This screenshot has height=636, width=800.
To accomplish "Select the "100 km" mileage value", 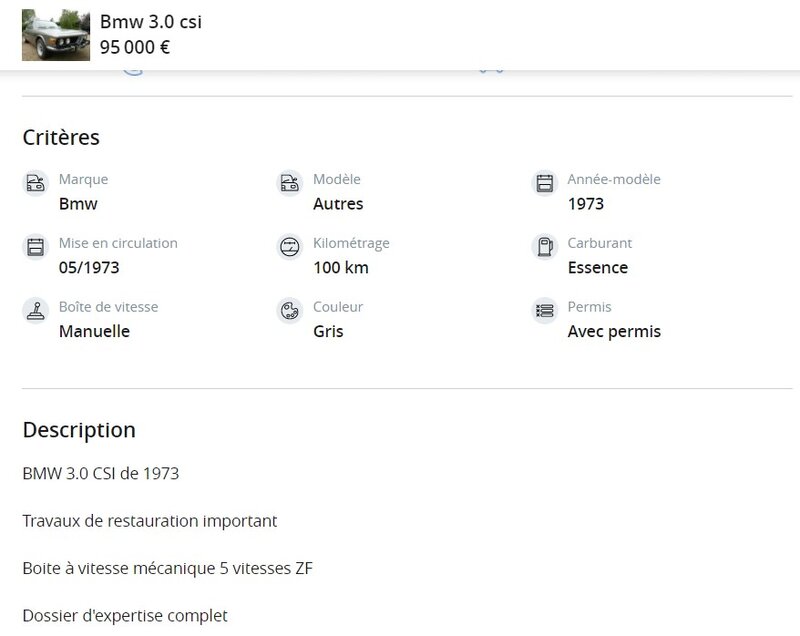I will click(341, 267).
